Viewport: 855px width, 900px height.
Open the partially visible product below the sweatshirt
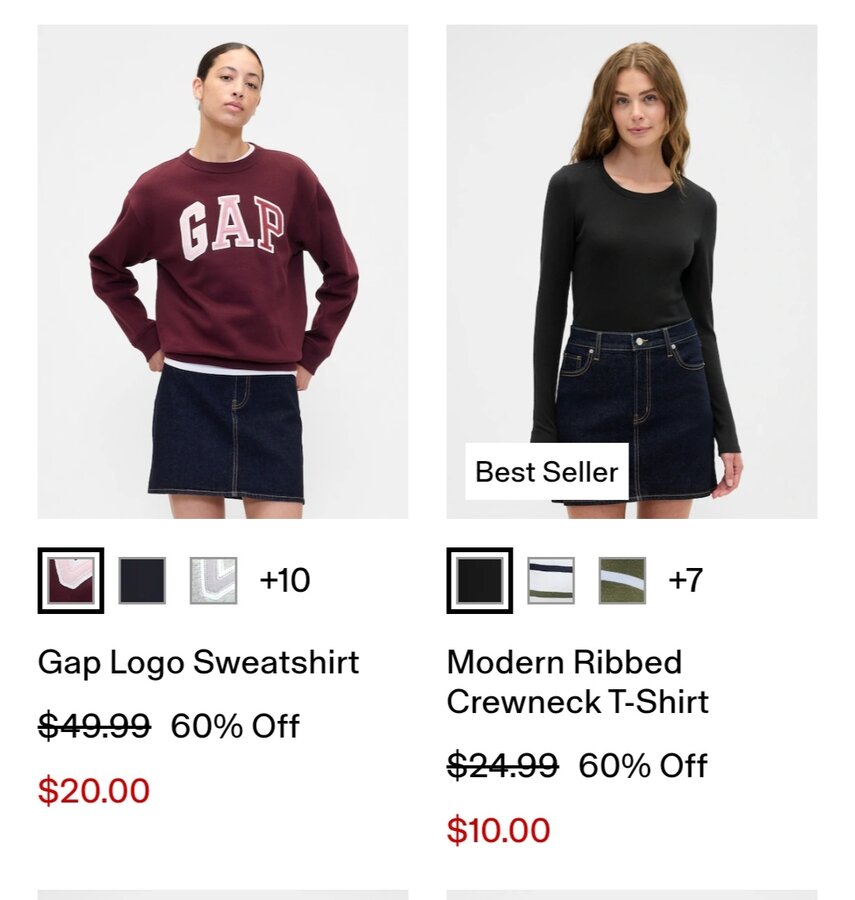(223, 895)
